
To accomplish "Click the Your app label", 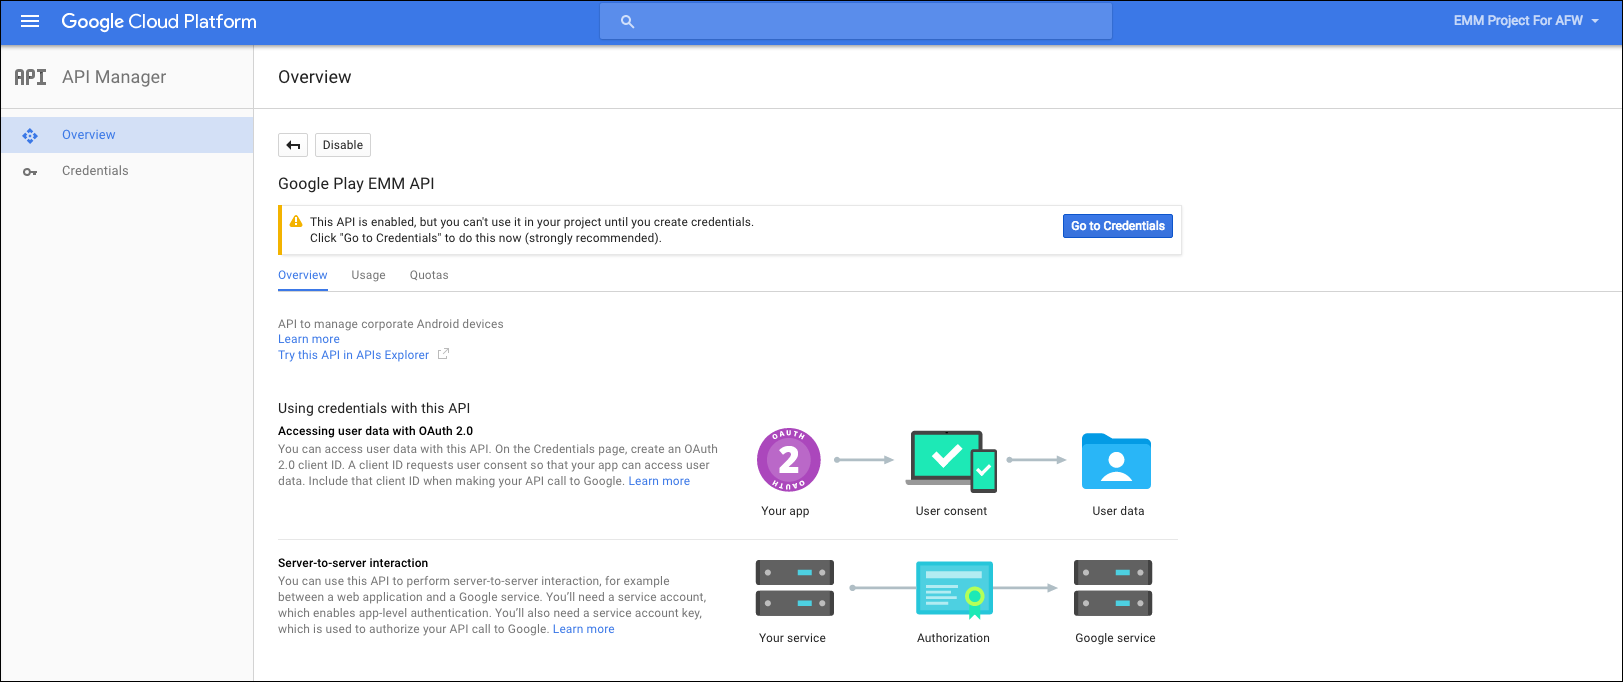I will pyautogui.click(x=785, y=511).
